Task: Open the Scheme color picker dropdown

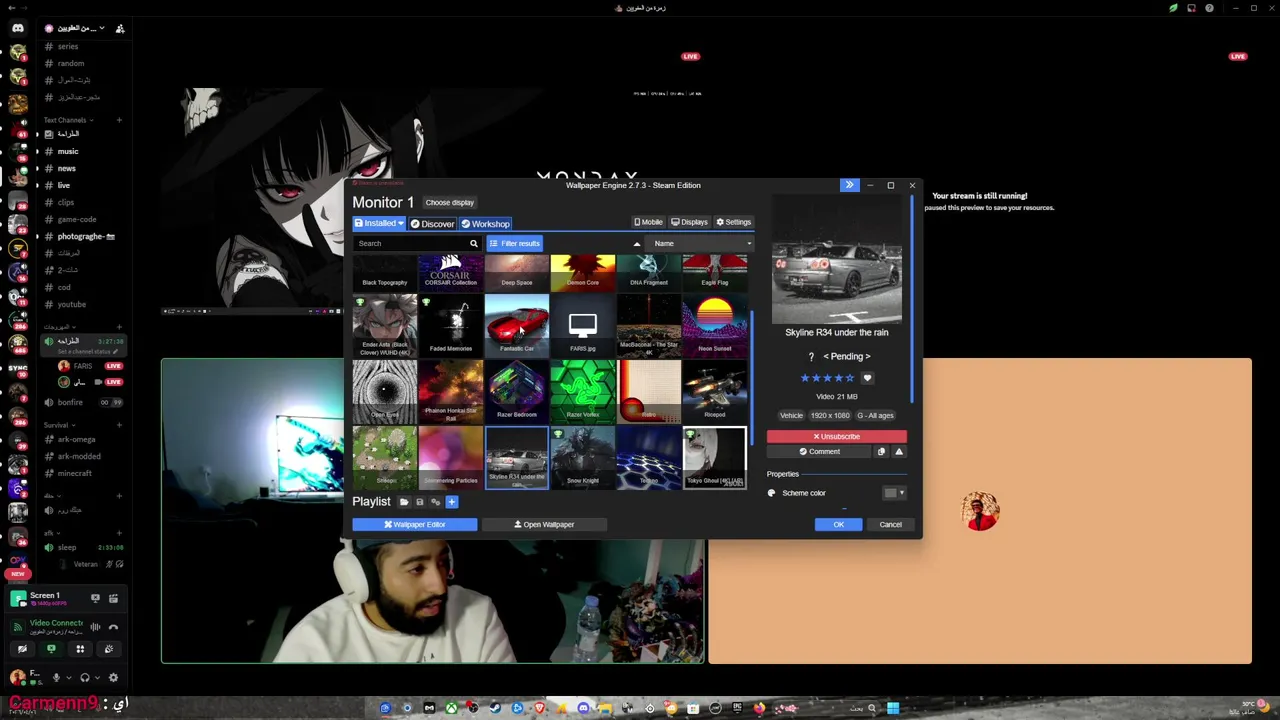Action: 894,493
